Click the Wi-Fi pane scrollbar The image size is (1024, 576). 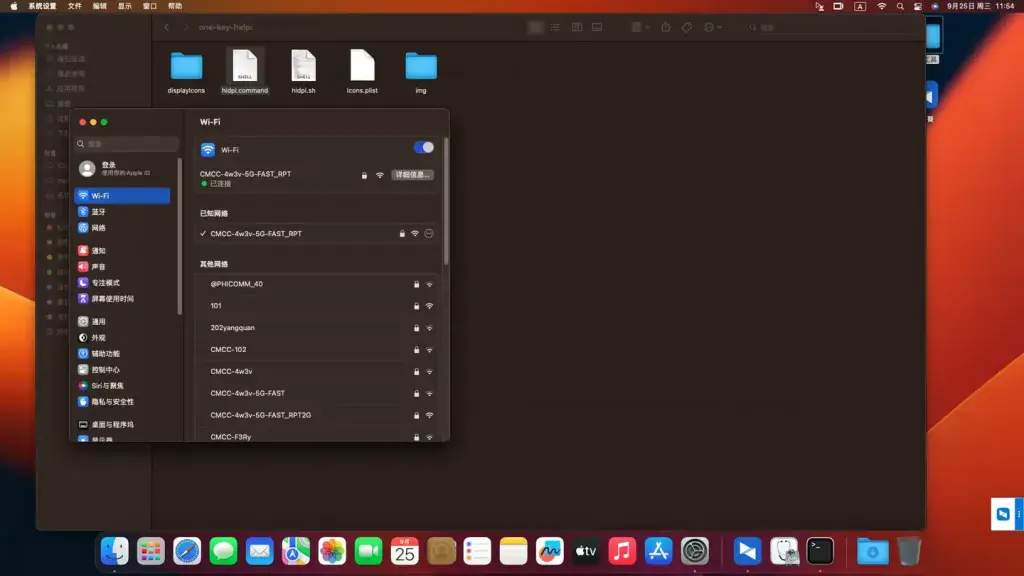446,201
